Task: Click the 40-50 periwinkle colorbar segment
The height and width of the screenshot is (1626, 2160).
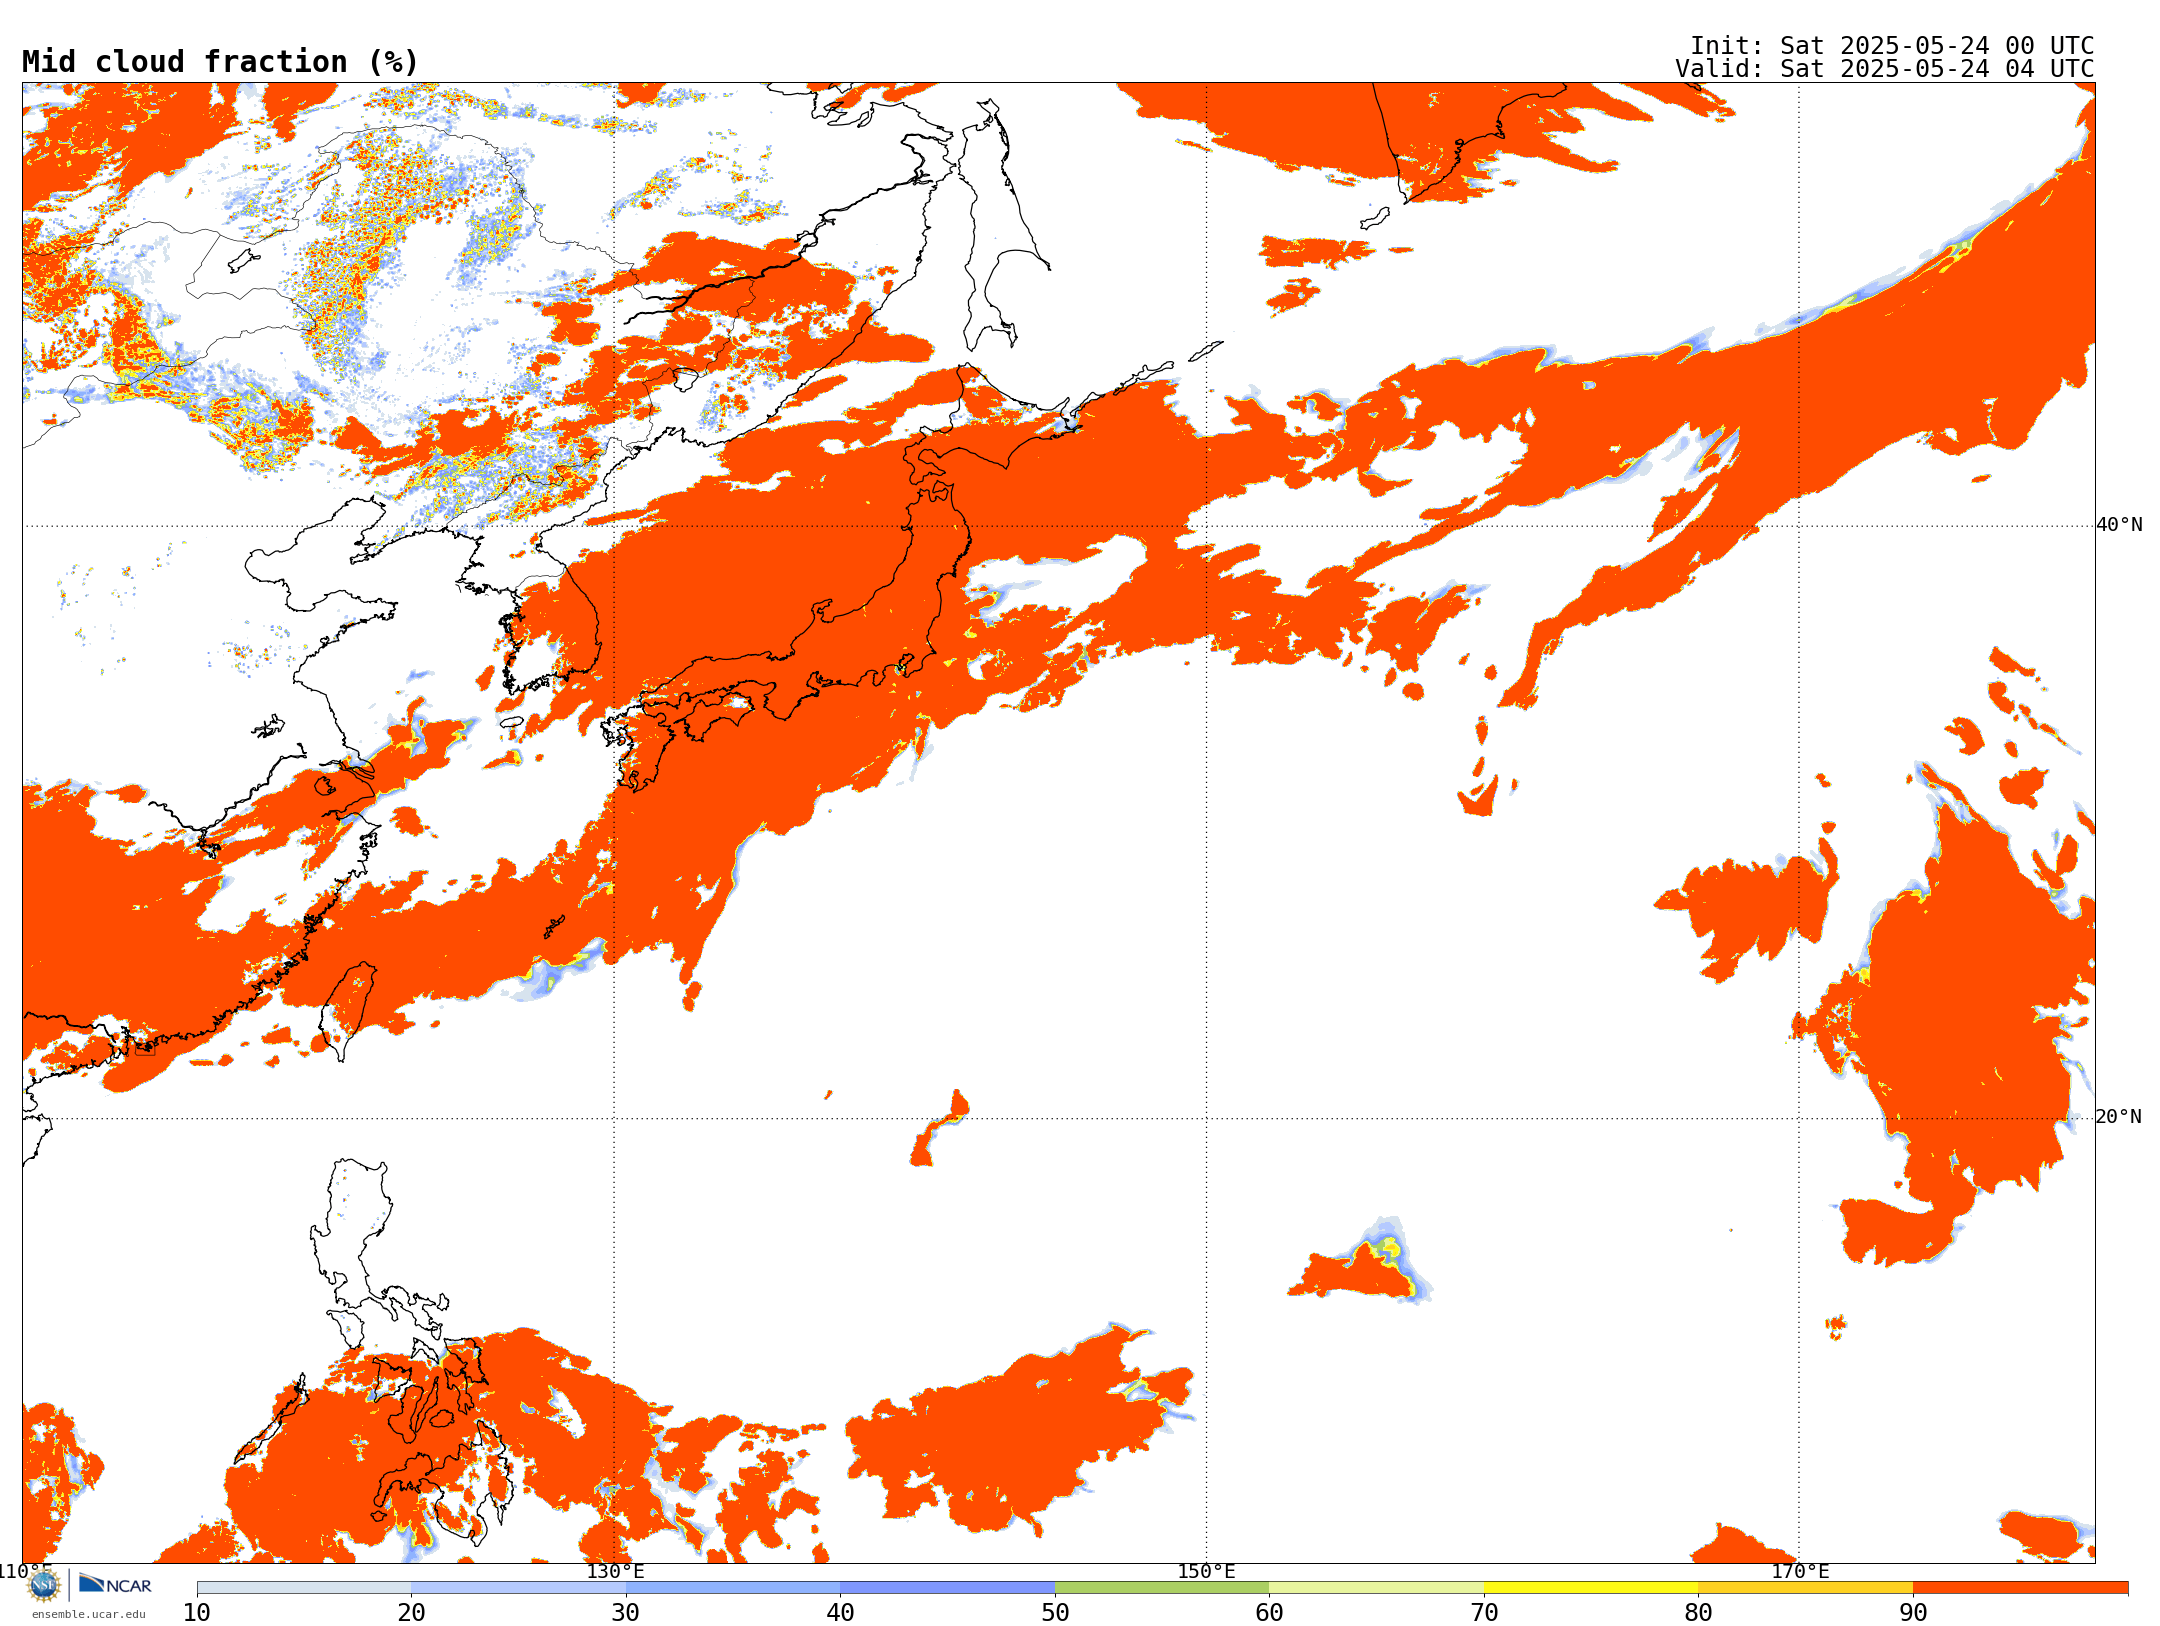Action: click(947, 1588)
